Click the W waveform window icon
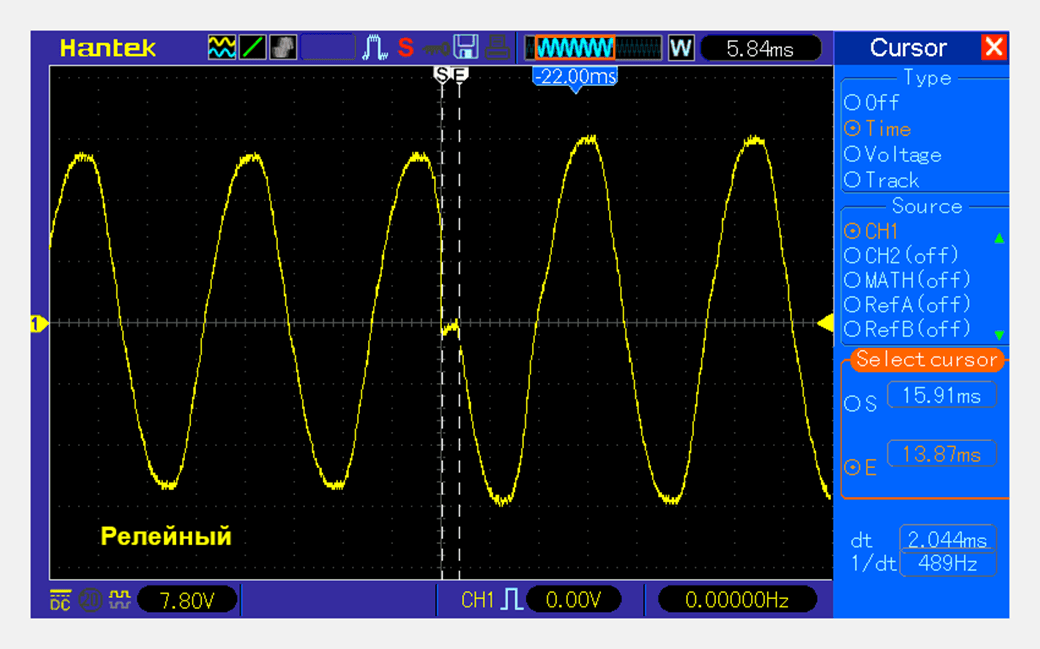 [x=681, y=47]
